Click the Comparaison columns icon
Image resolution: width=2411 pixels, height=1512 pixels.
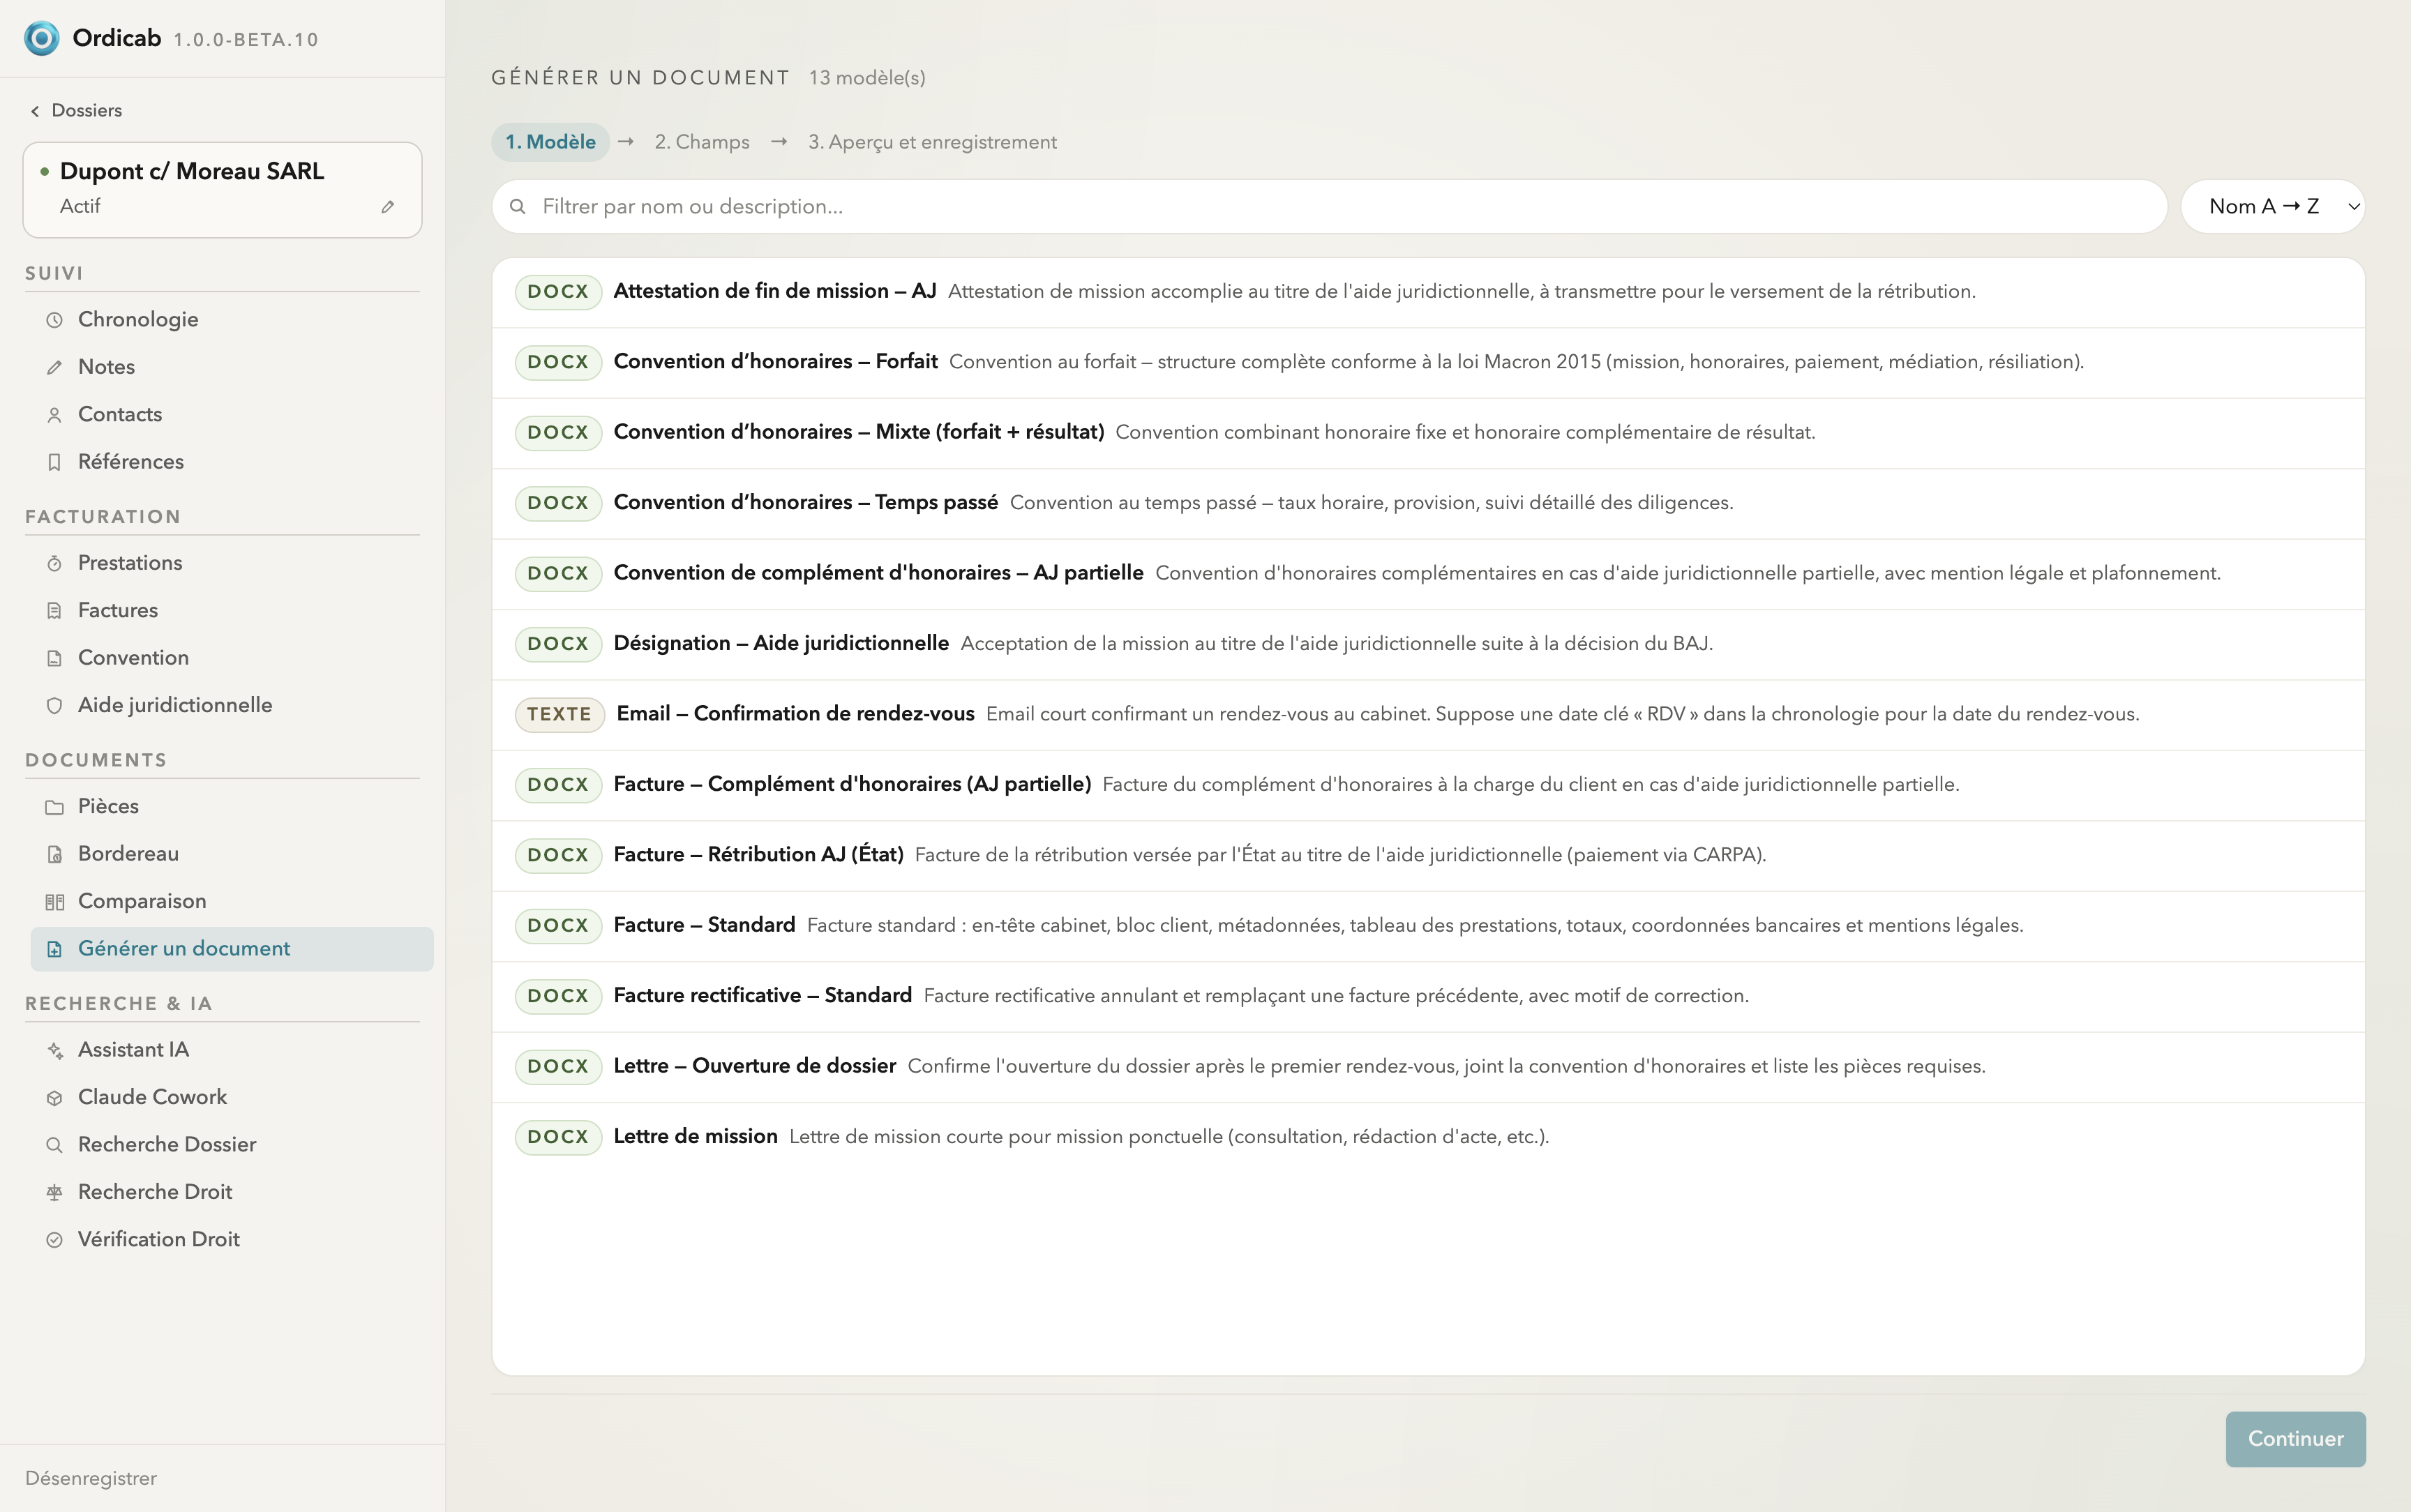(x=55, y=902)
